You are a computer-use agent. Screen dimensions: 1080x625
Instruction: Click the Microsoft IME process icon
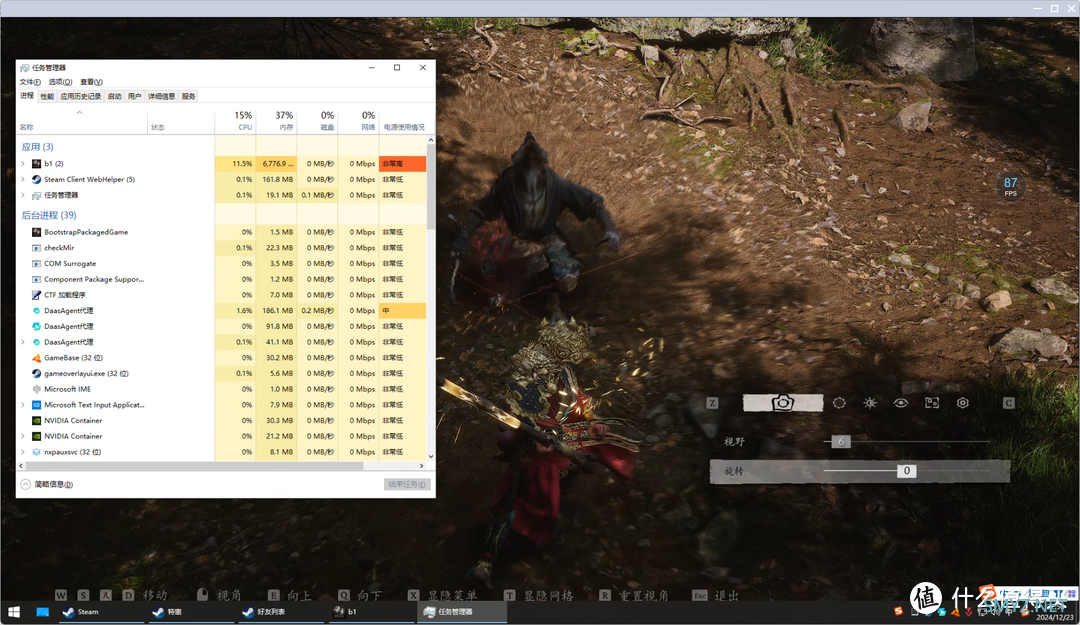coord(37,389)
